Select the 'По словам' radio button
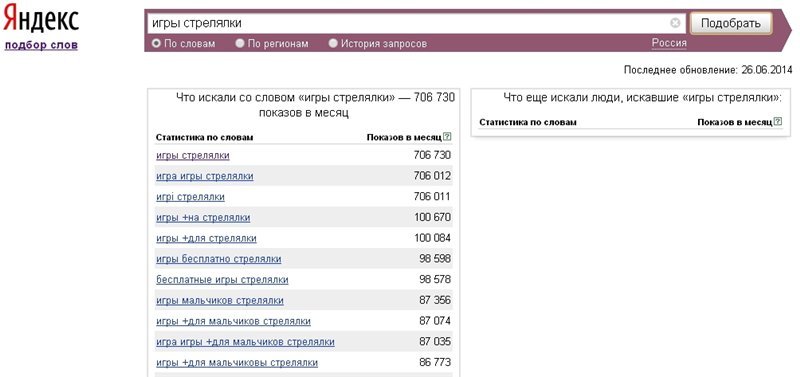Screen dimensions: 800x377 coord(157,43)
